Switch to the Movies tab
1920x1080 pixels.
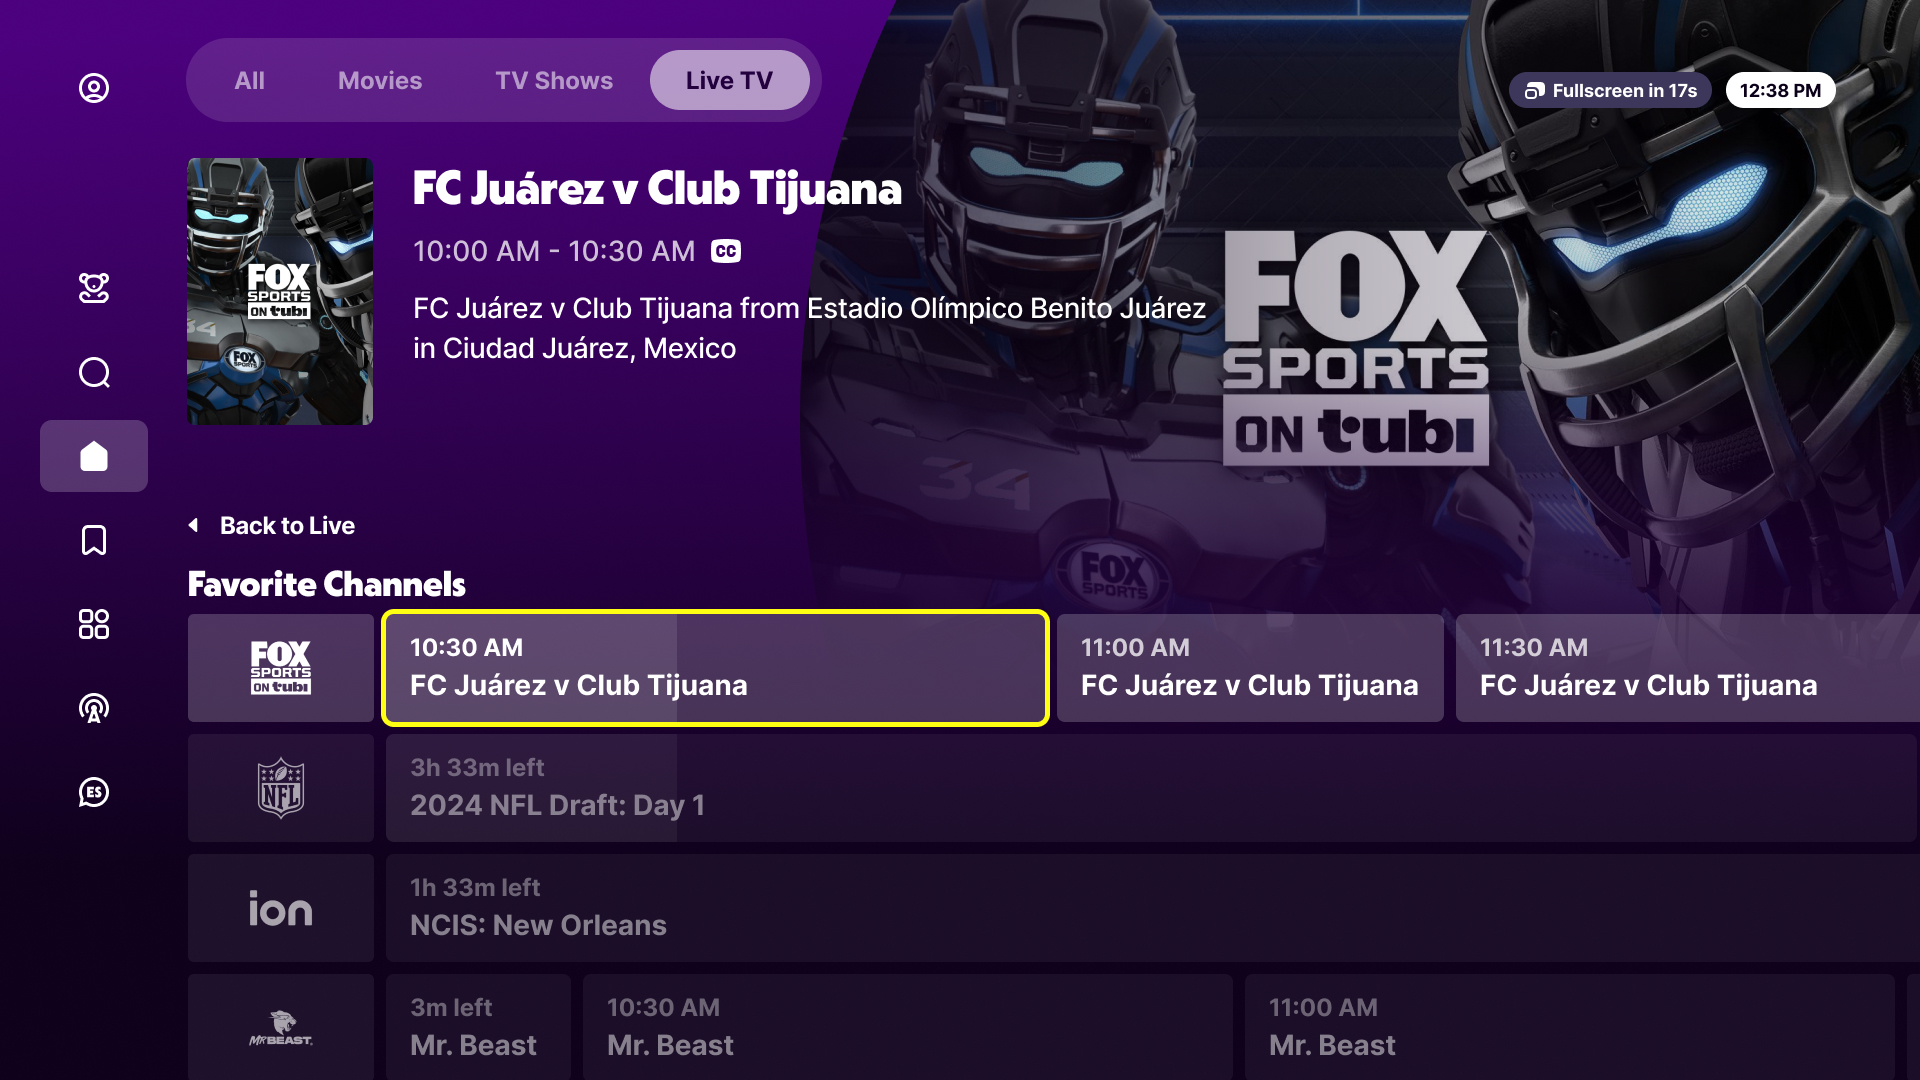click(380, 81)
